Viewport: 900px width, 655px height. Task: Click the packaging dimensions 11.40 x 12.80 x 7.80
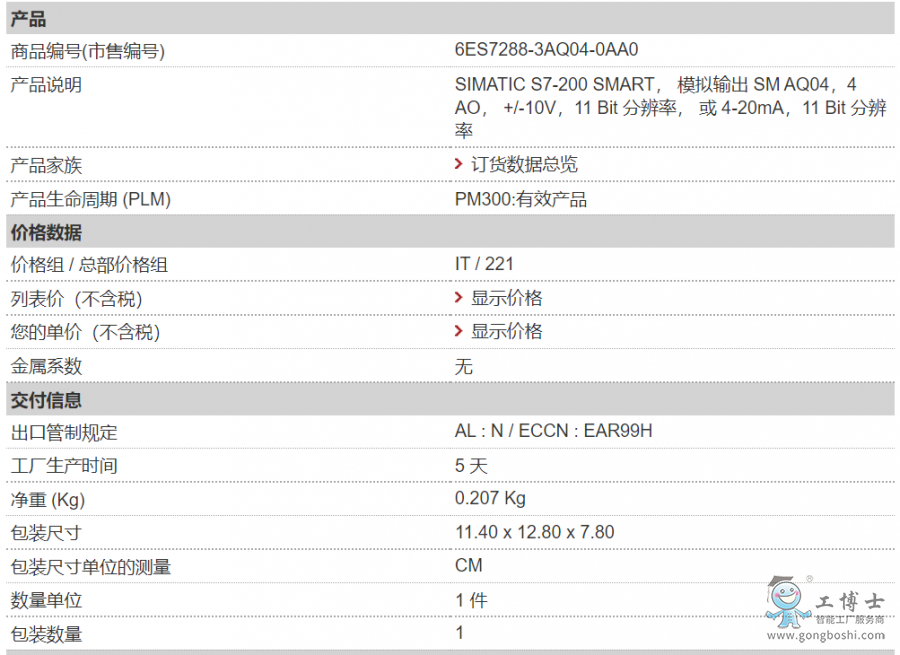coord(534,532)
